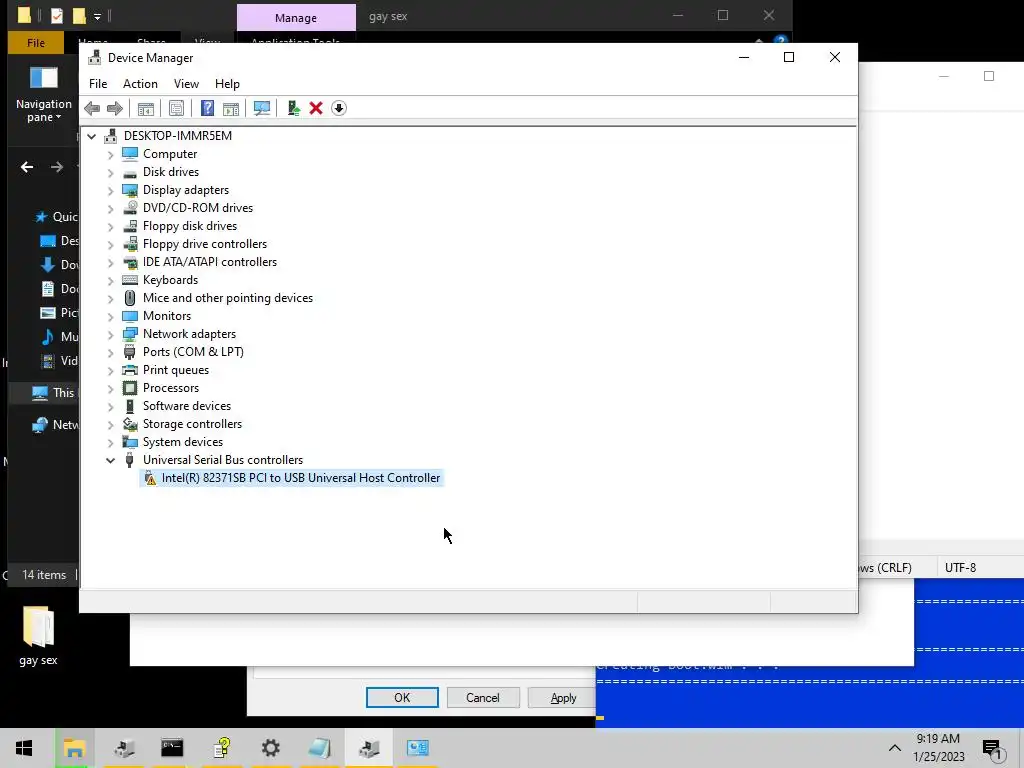This screenshot has width=1024, height=768.
Task: Expand the Ports (COM & LPT) category
Action: coord(110,353)
